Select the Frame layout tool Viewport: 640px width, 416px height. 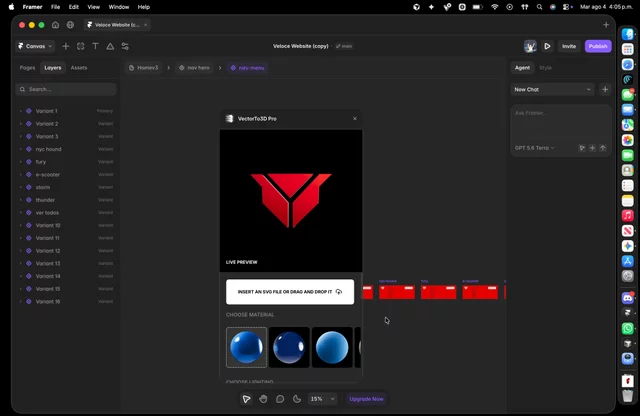coord(80,46)
